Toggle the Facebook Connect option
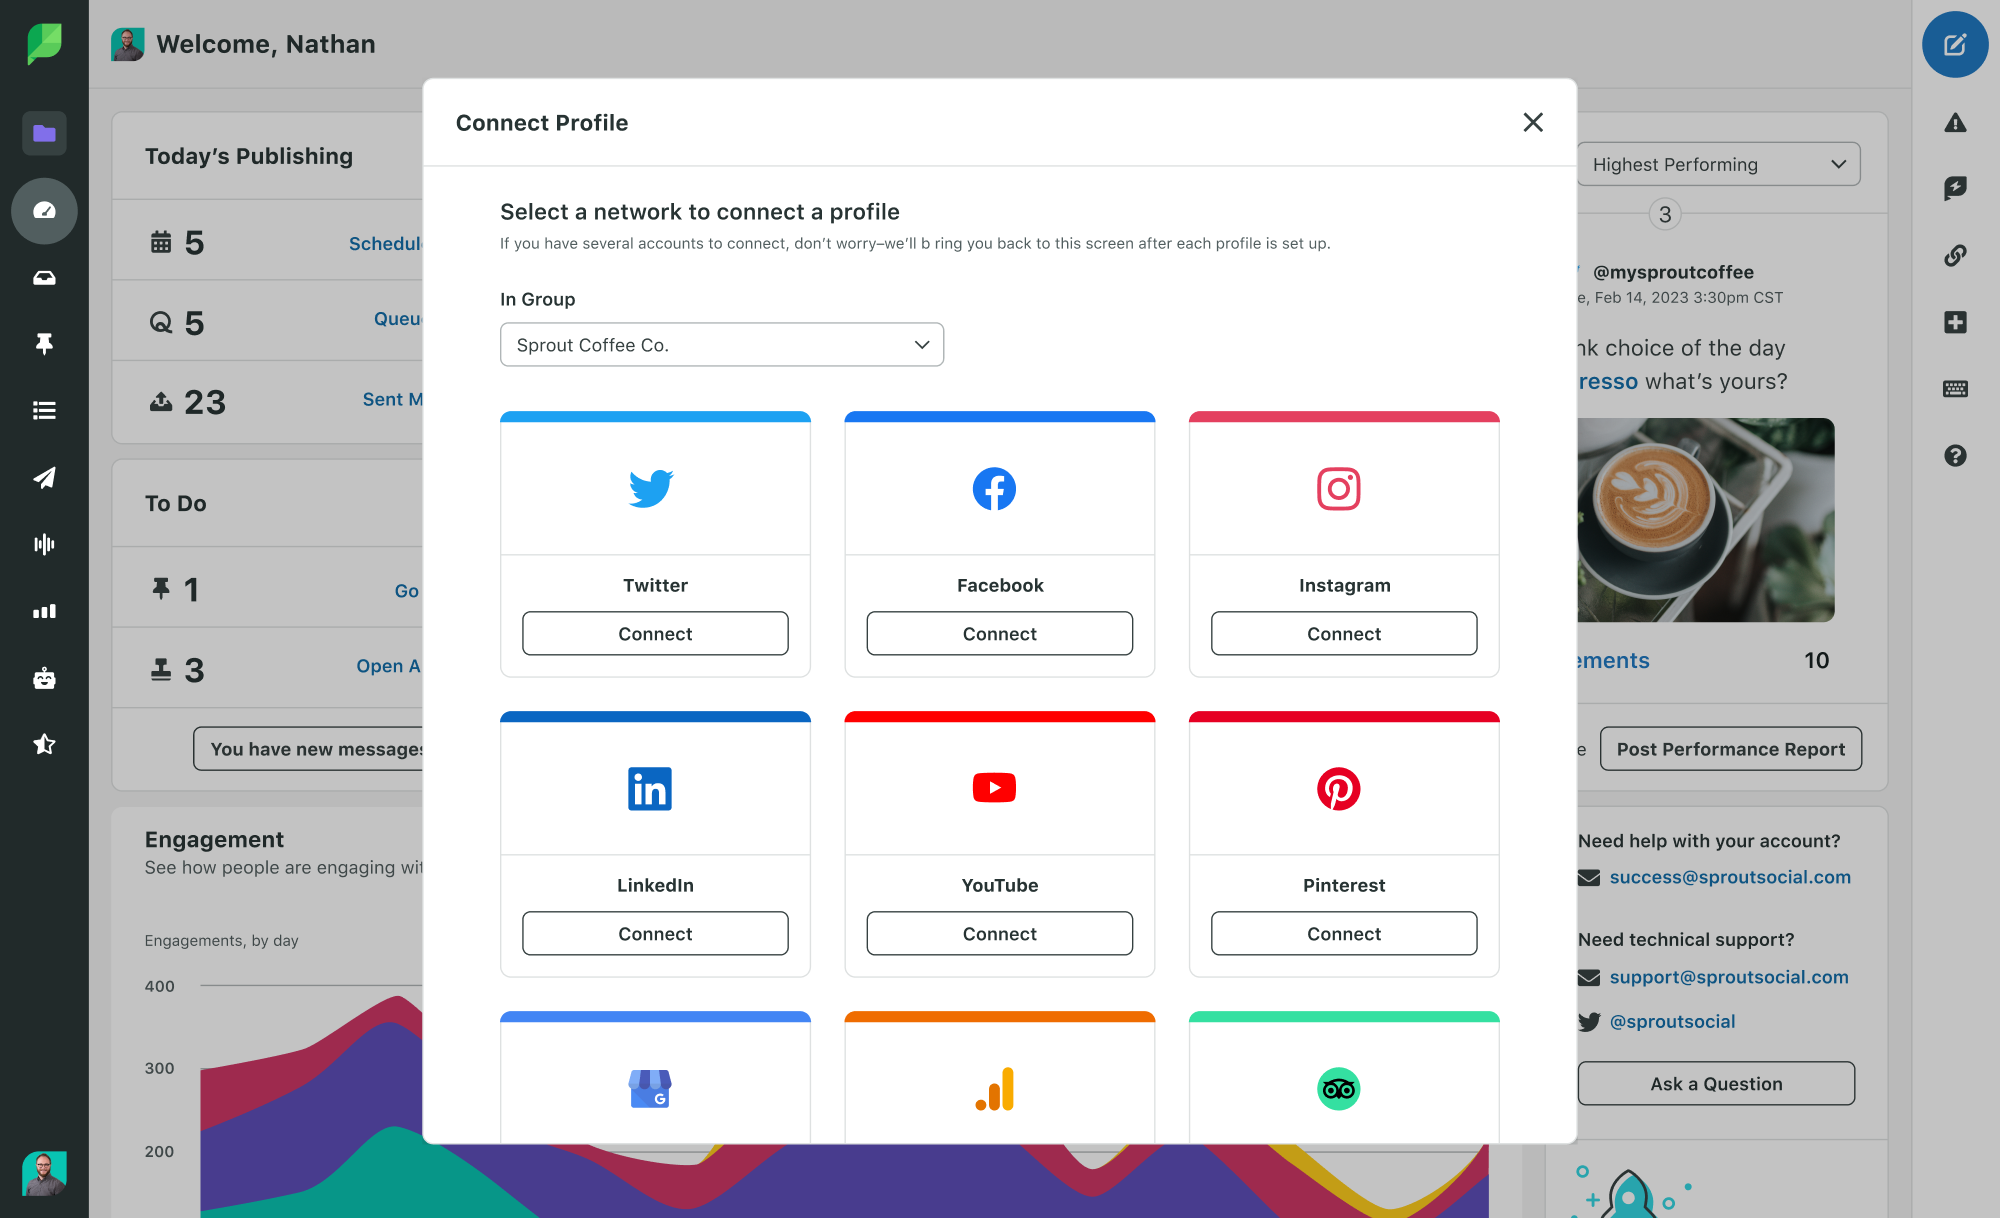2000x1218 pixels. 999,633
